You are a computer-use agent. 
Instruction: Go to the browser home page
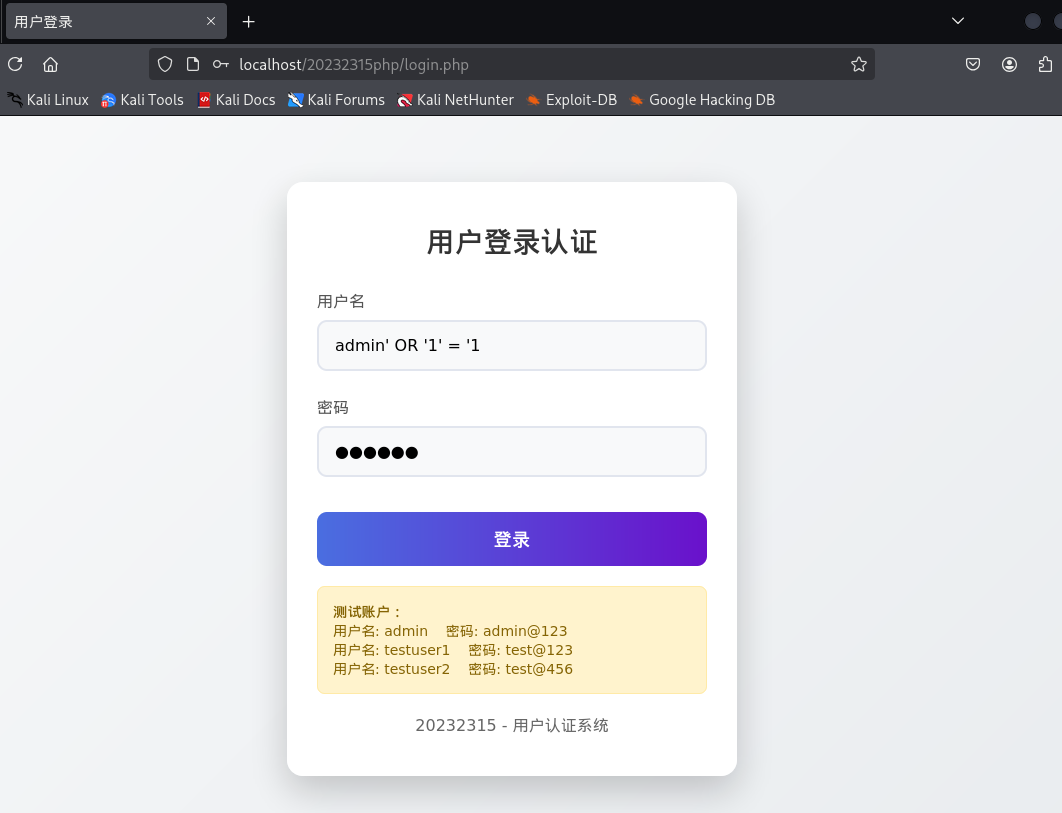[x=51, y=64]
